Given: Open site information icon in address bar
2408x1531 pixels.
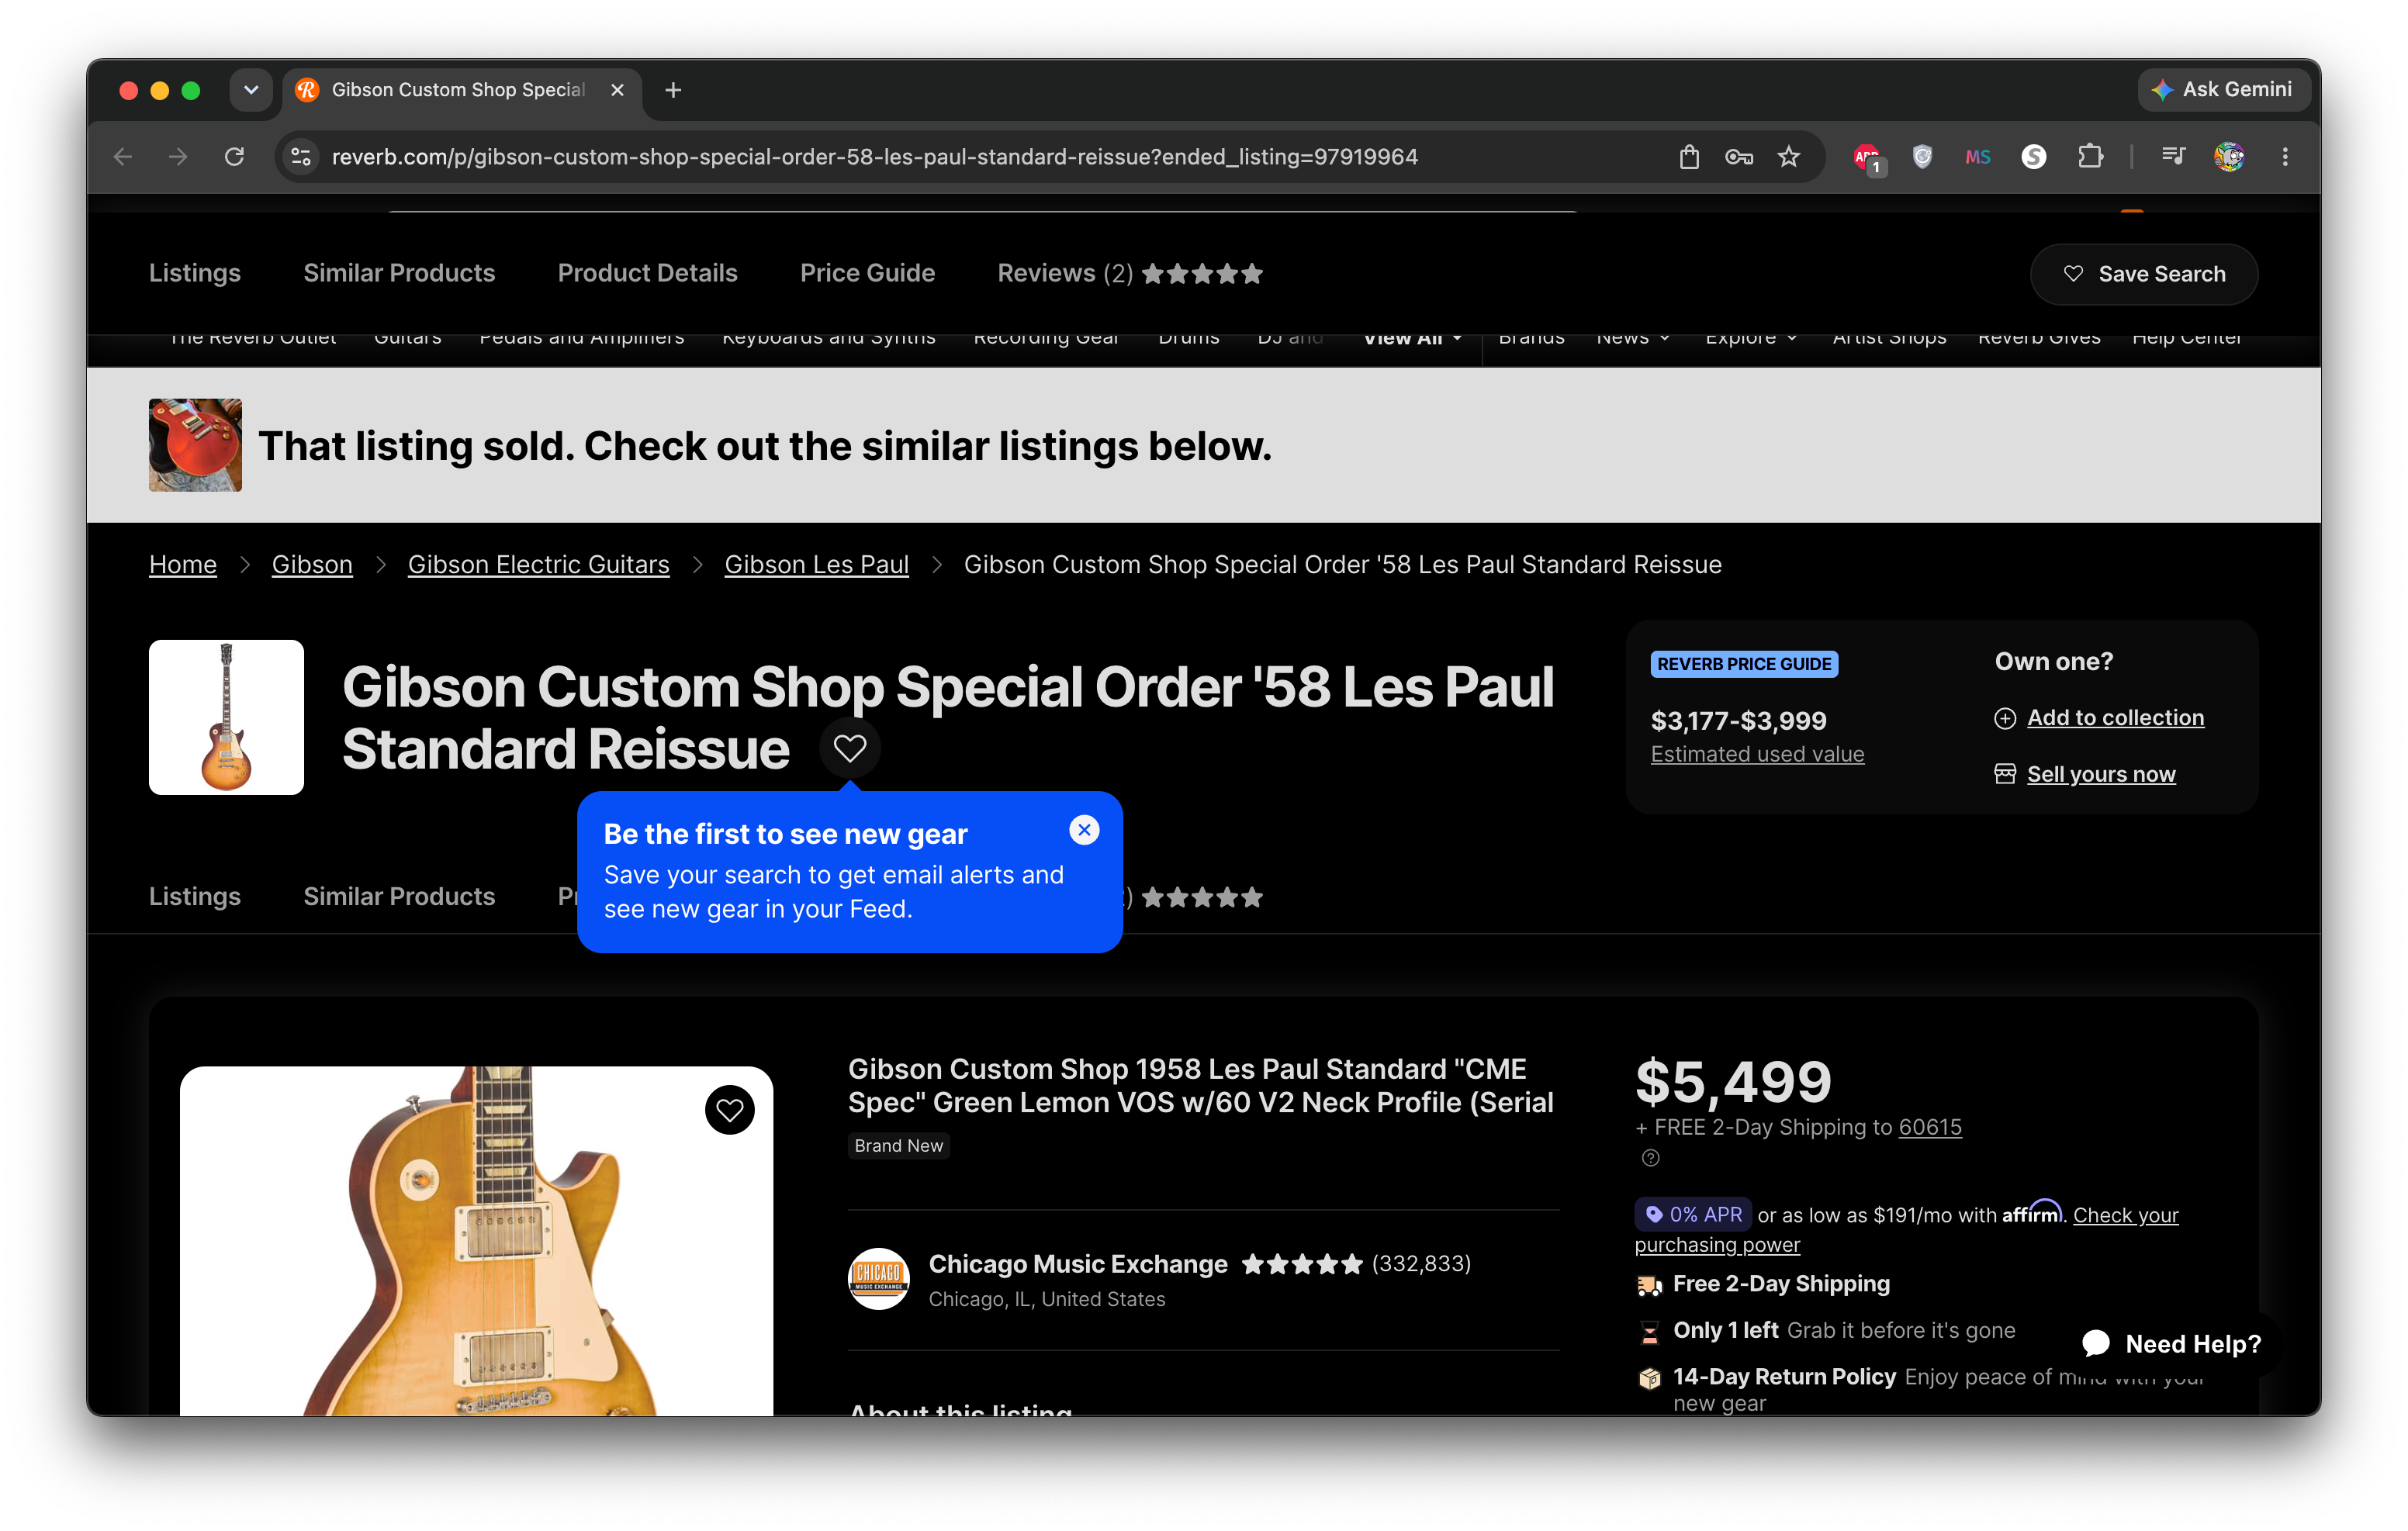Looking at the screenshot, I should coord(301,157).
